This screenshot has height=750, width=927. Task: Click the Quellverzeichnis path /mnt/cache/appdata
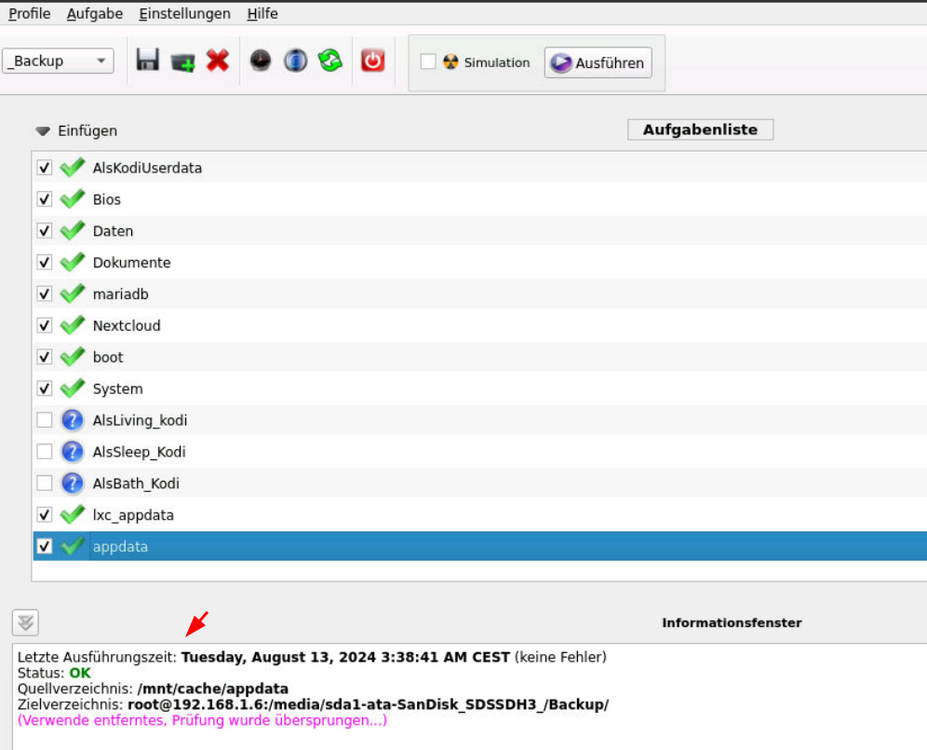tap(213, 689)
